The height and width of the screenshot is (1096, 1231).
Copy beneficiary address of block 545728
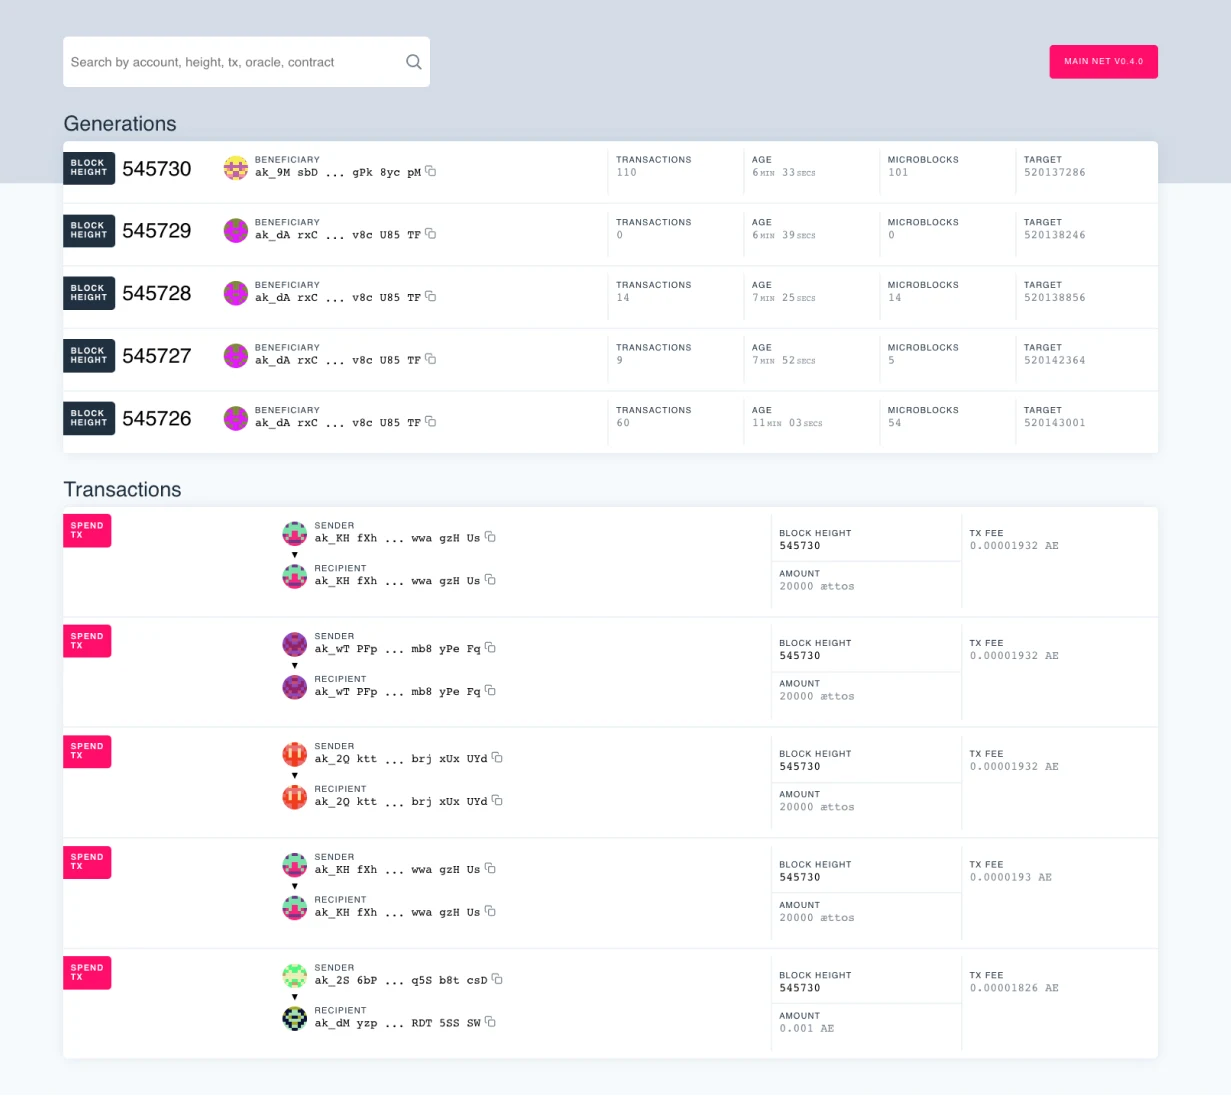pyautogui.click(x=431, y=296)
